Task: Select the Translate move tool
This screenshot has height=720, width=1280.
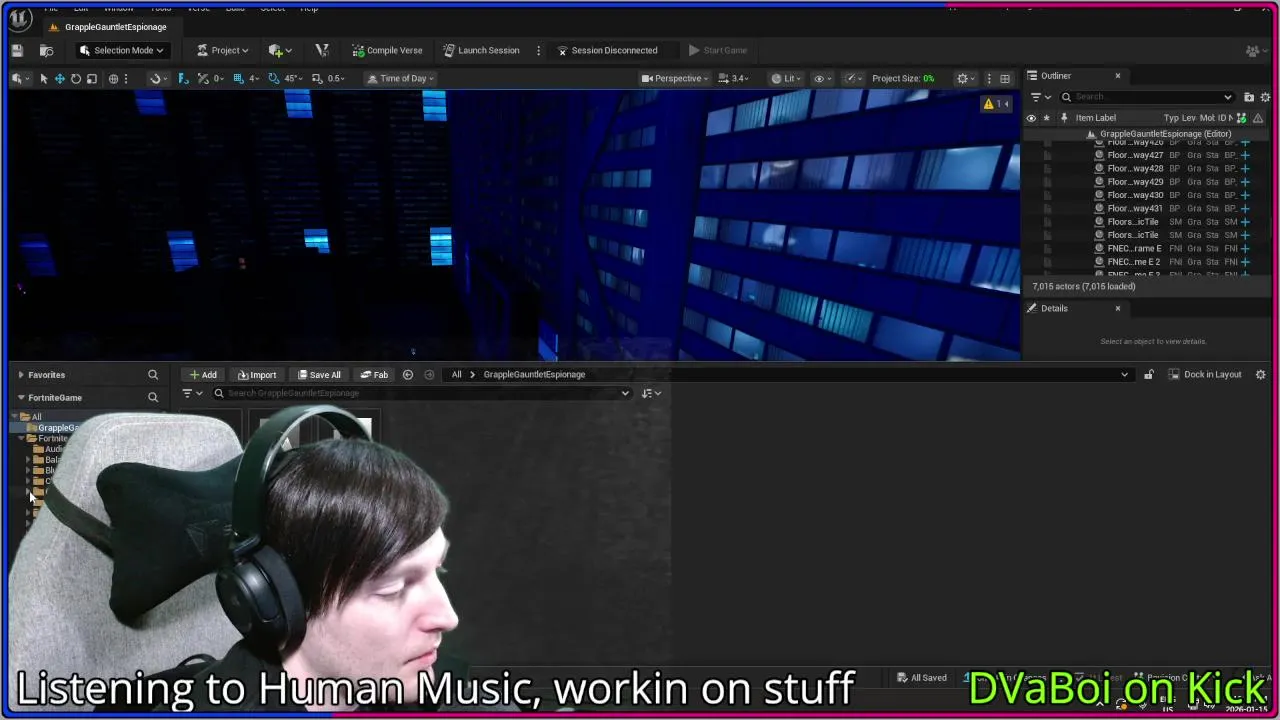Action: pos(59,78)
